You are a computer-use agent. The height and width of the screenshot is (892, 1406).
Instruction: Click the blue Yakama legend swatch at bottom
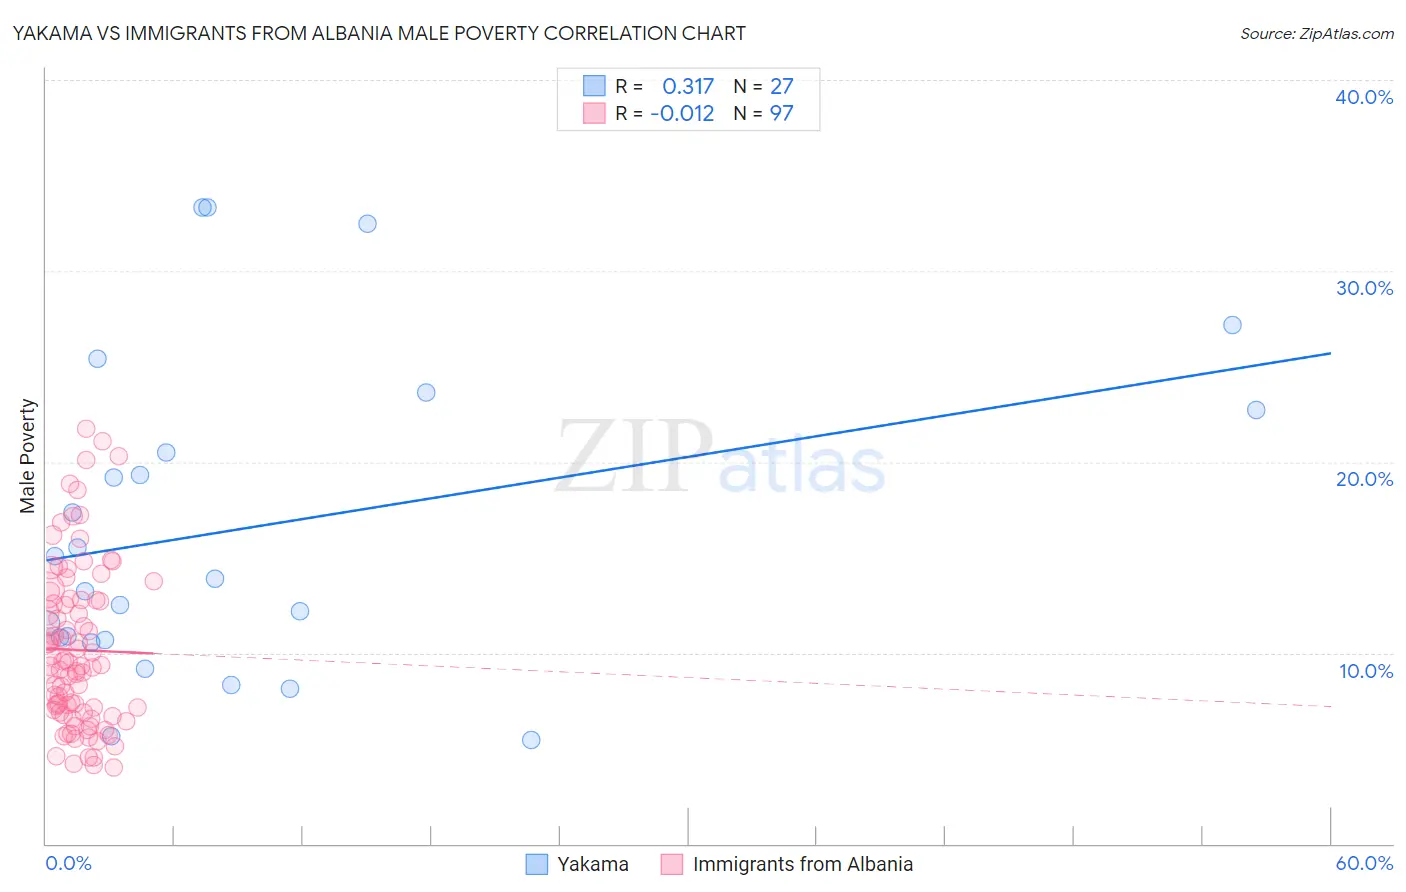click(537, 864)
